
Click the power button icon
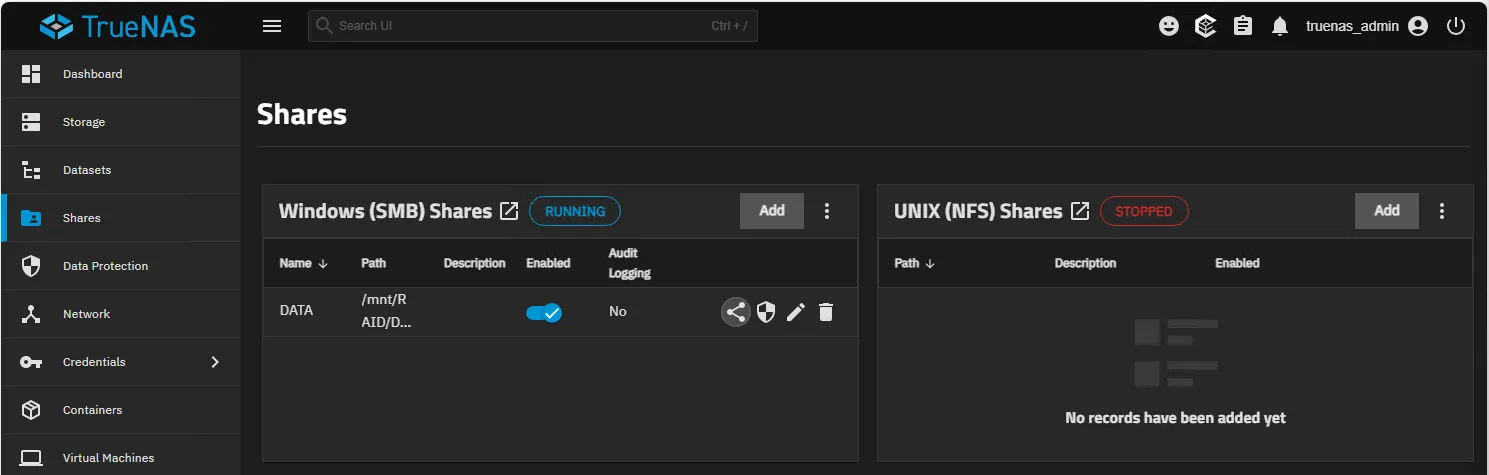click(1456, 26)
